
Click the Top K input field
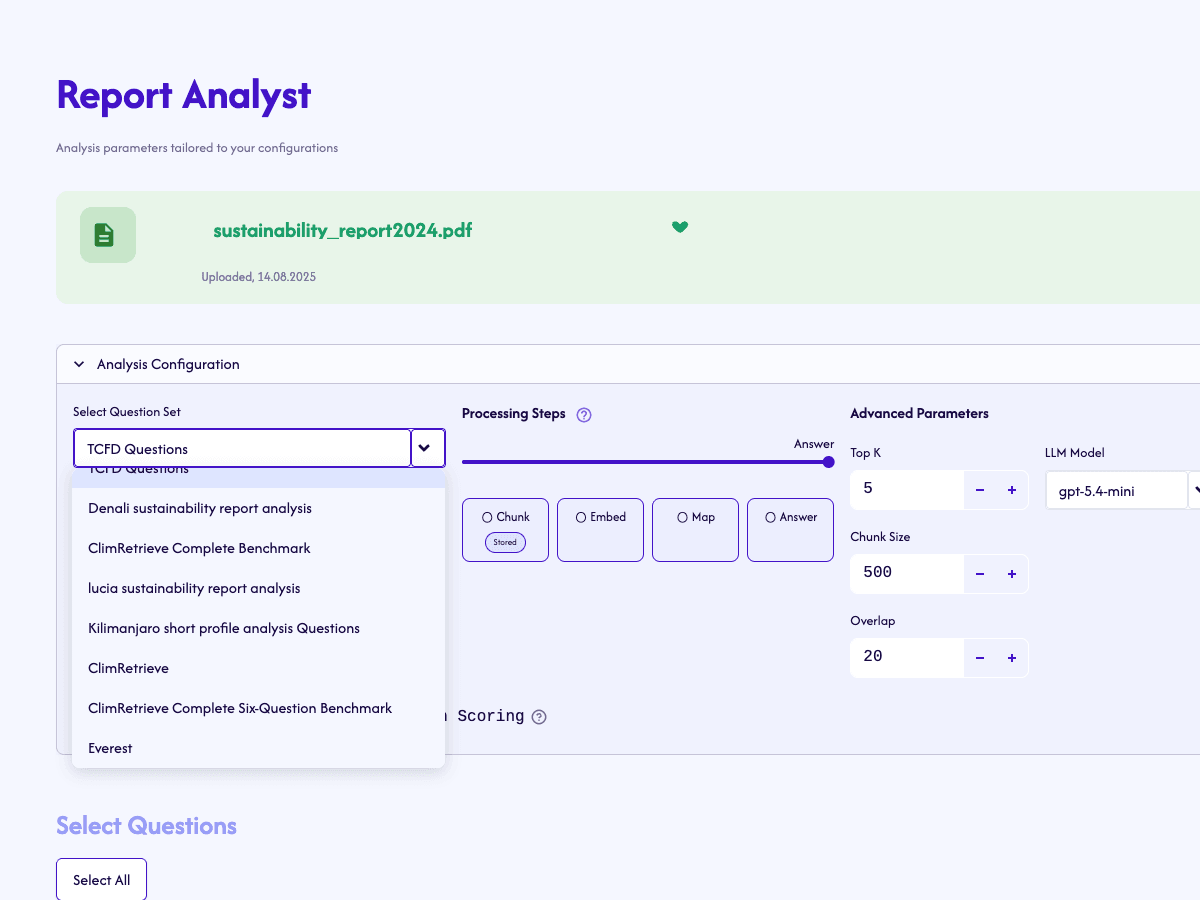(907, 490)
